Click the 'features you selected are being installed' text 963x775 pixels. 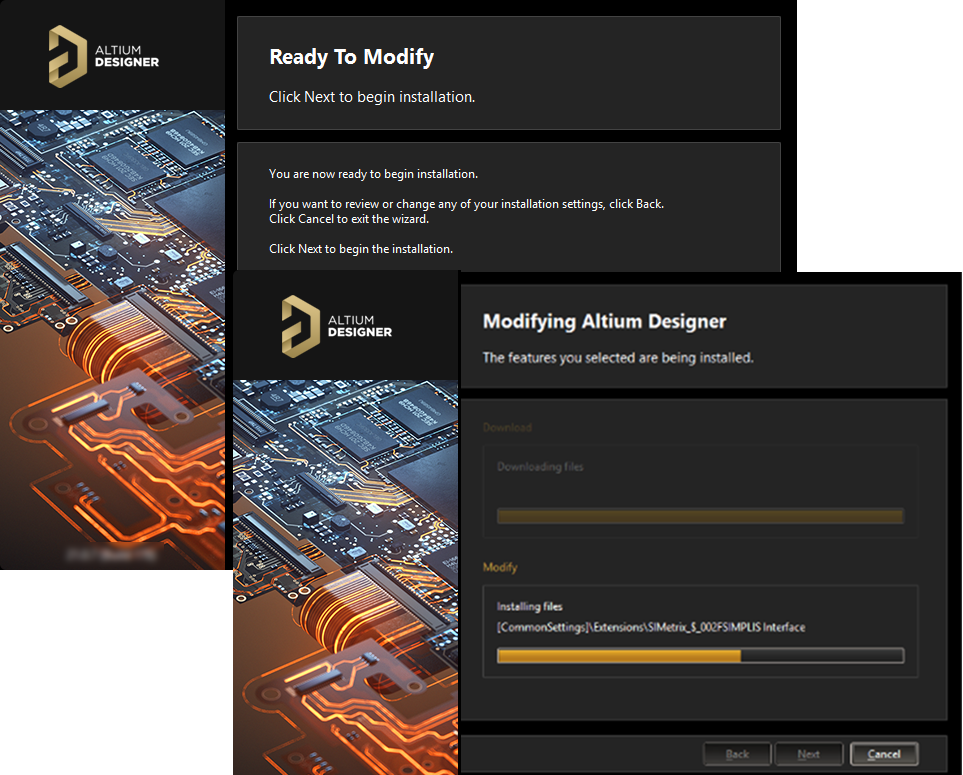pyautogui.click(x=617, y=357)
